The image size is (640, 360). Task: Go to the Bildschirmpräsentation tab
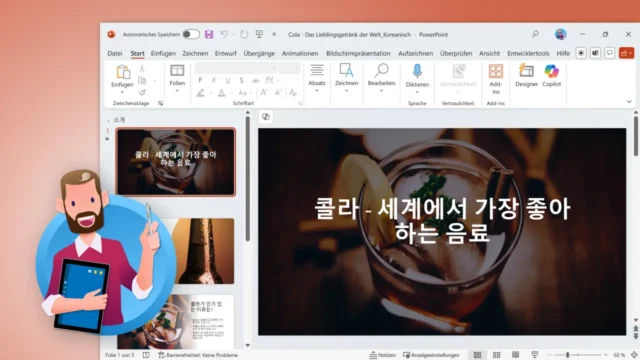(x=358, y=53)
